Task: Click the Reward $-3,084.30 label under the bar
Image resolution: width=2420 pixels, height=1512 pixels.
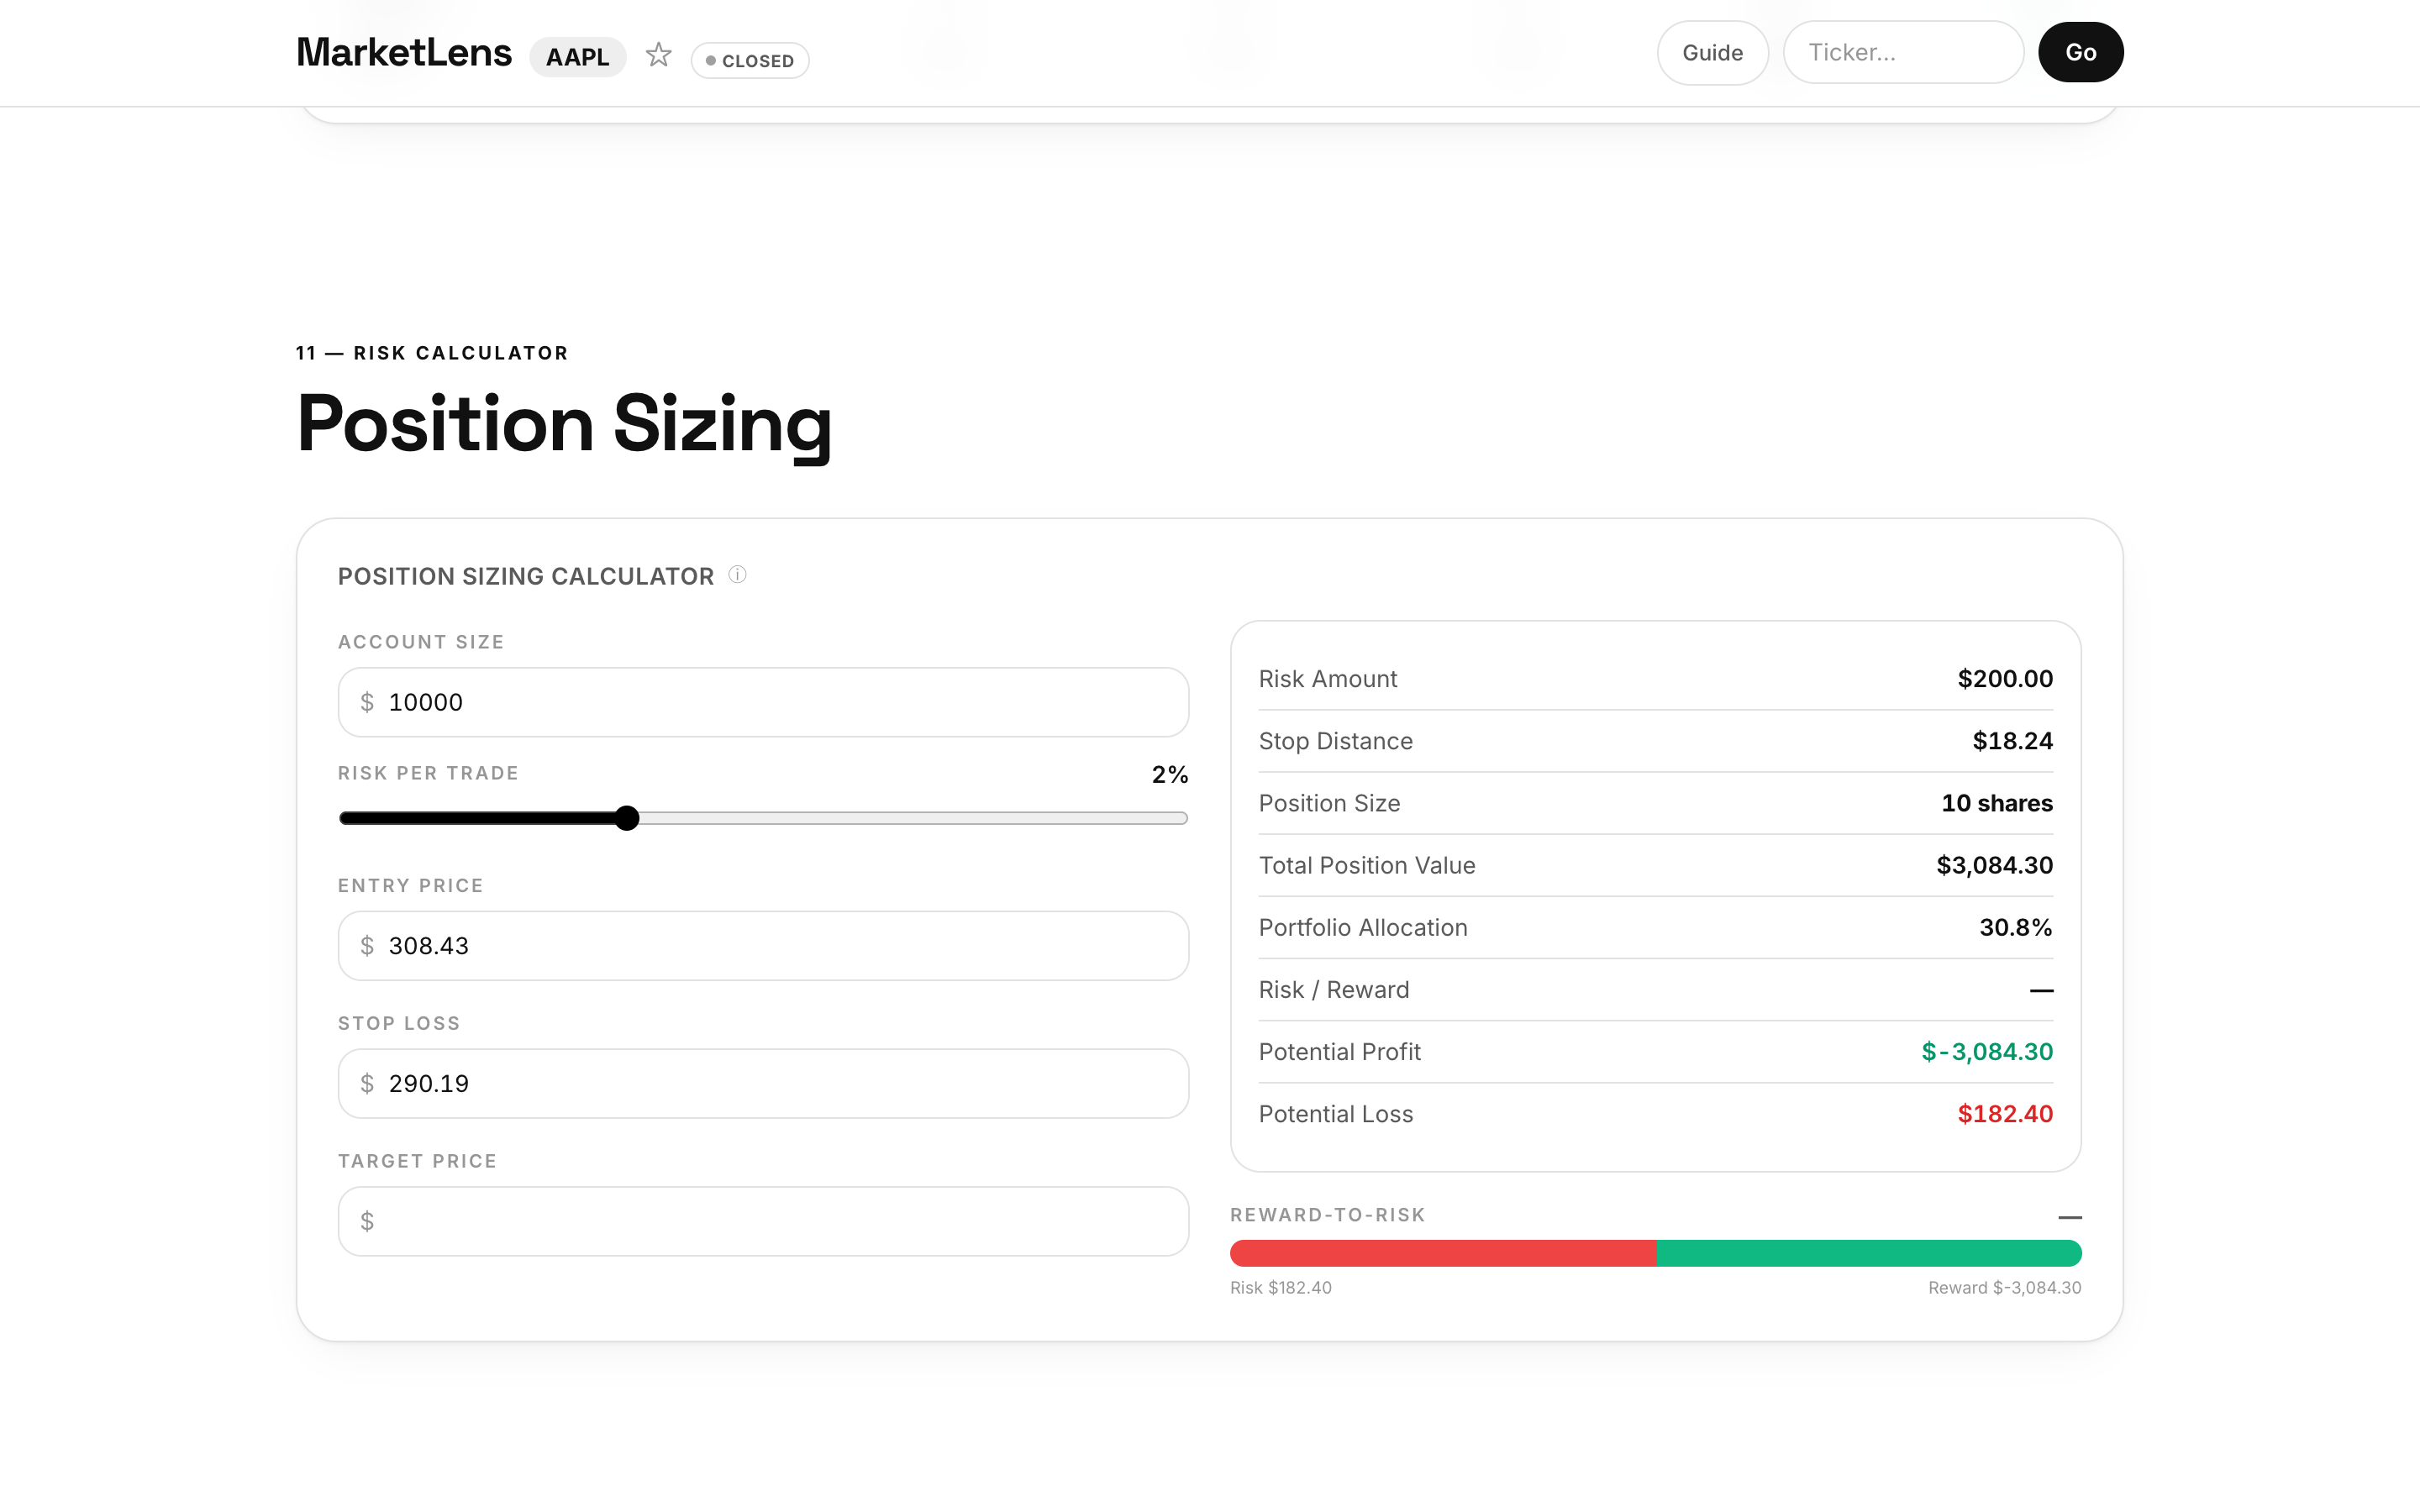Action: (x=2004, y=1288)
